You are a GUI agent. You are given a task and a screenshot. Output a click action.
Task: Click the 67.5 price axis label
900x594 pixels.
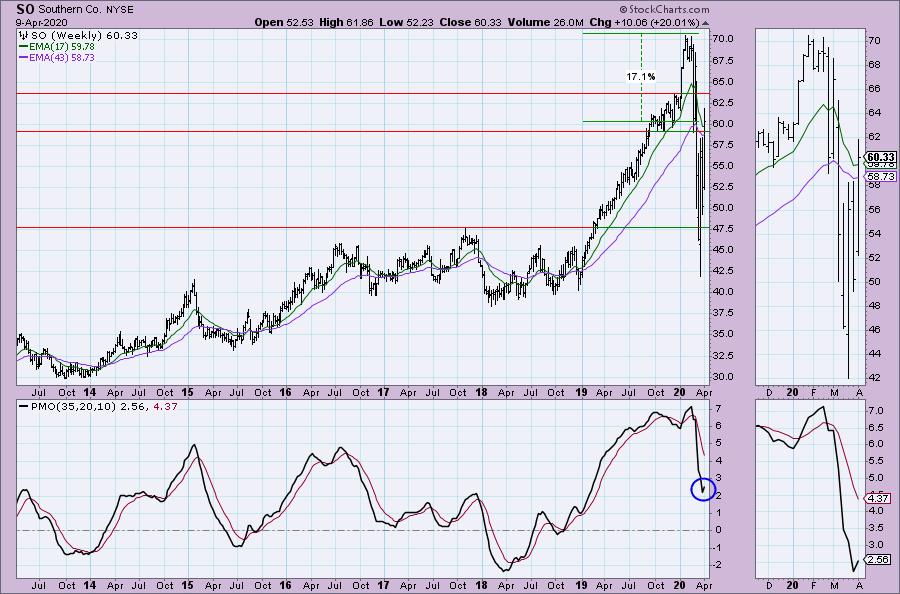pyautogui.click(x=722, y=60)
